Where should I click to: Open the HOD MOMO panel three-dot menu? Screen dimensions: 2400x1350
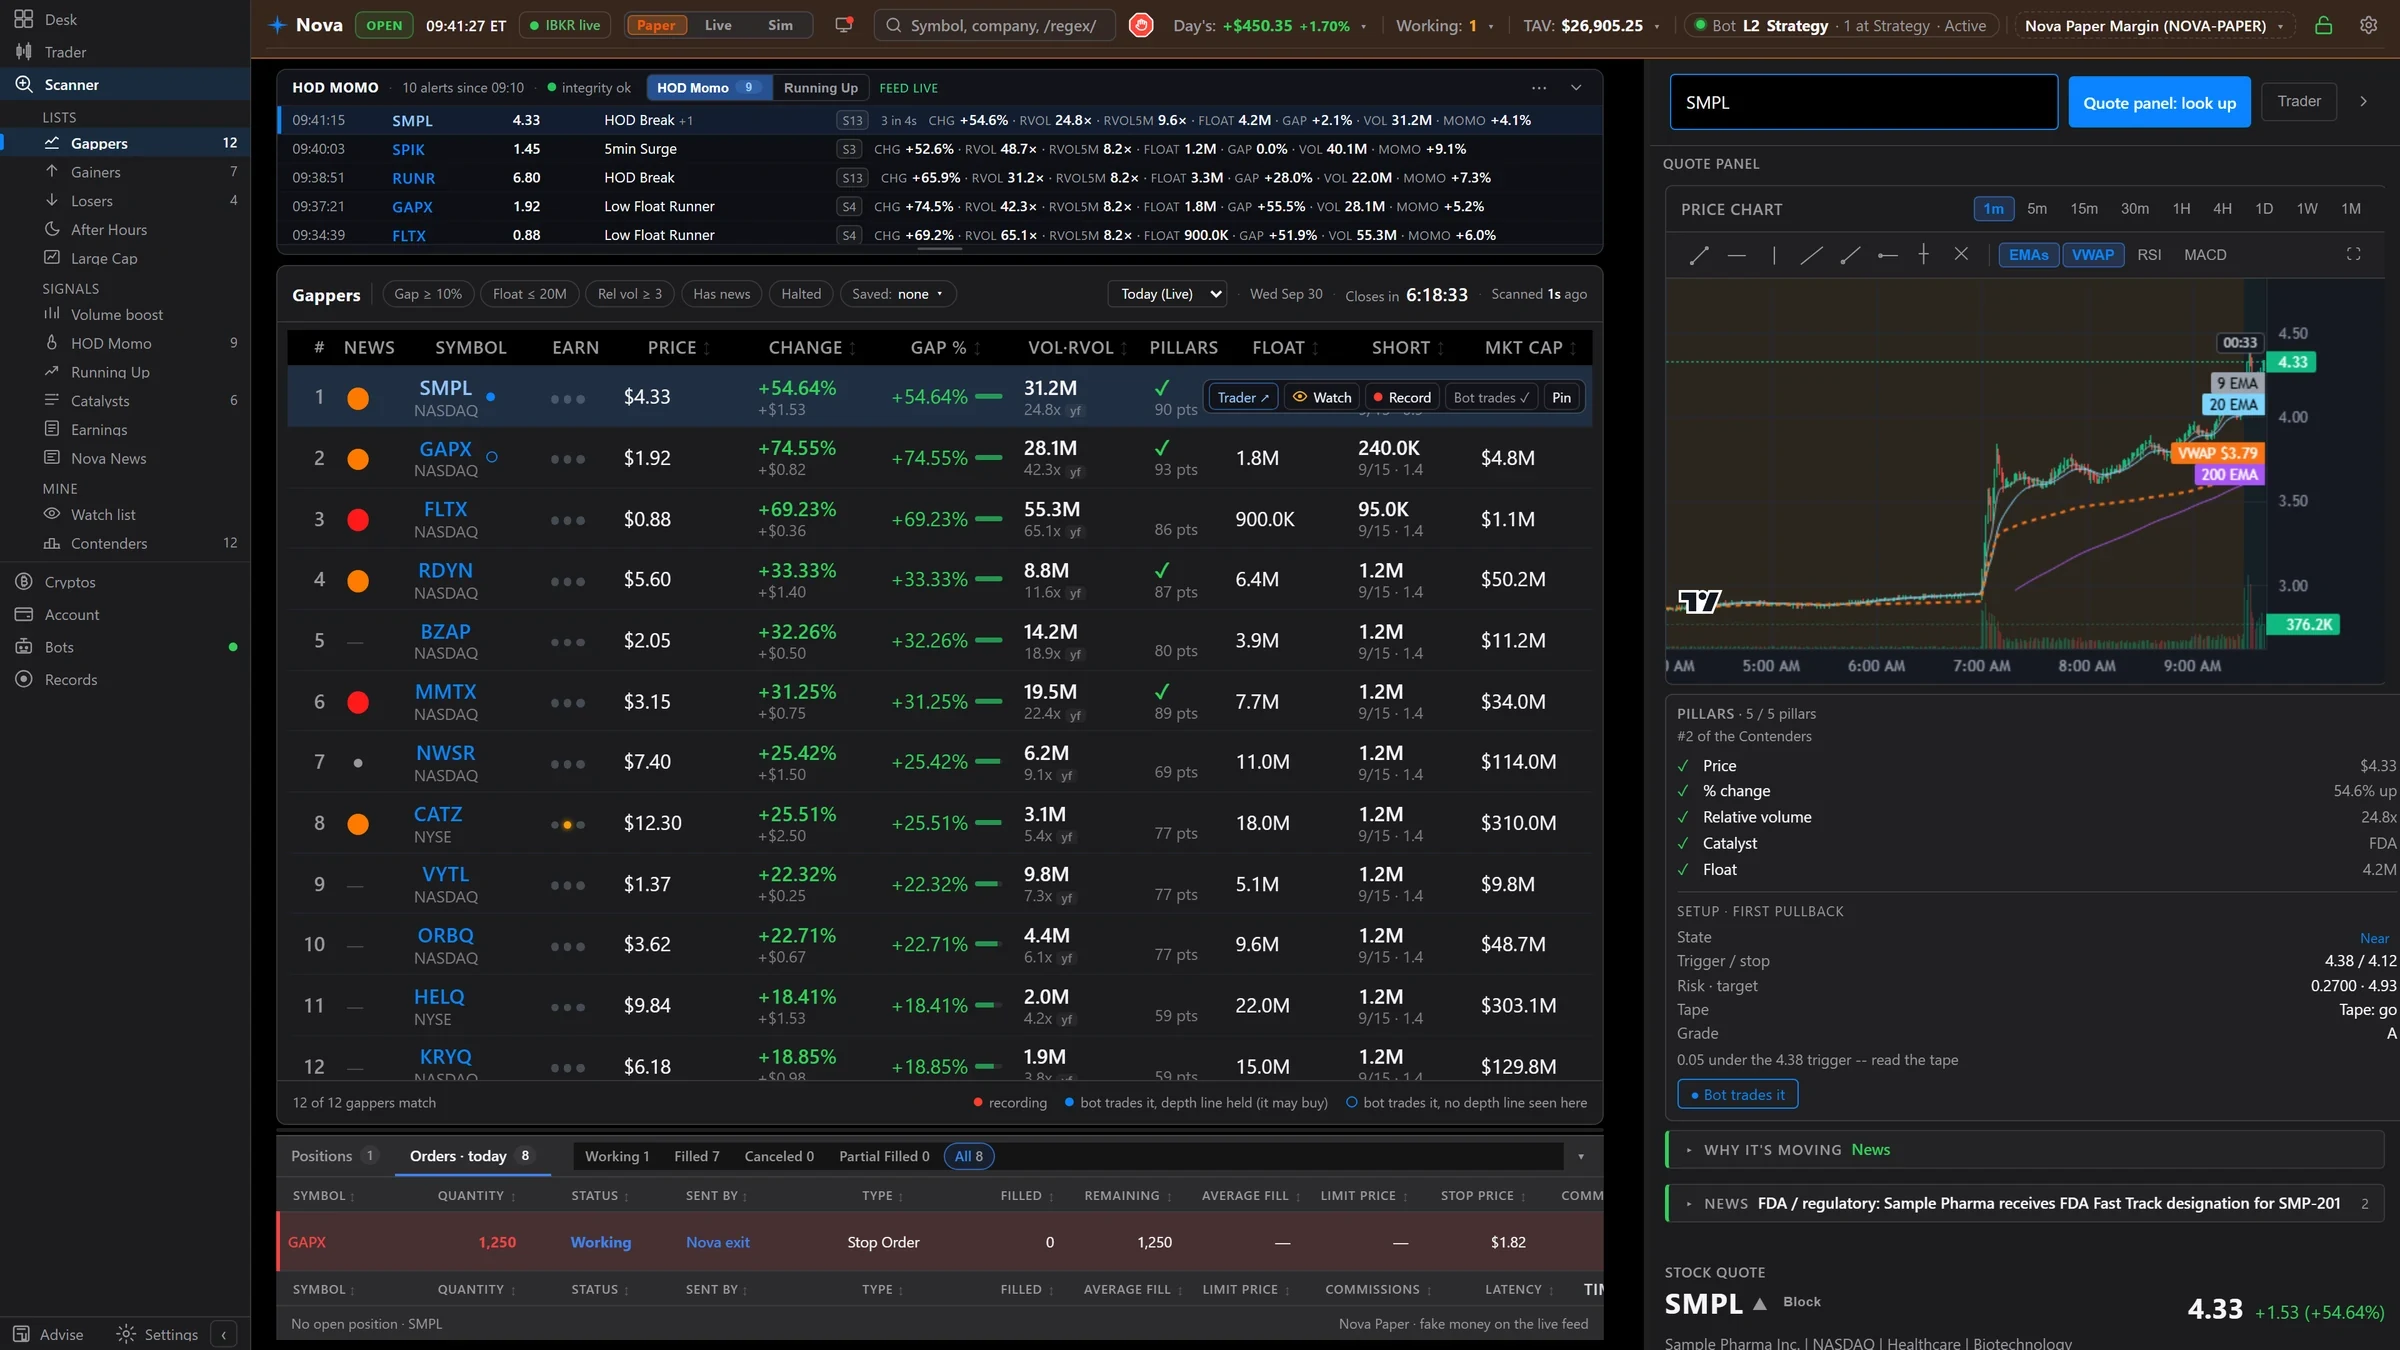(1539, 88)
